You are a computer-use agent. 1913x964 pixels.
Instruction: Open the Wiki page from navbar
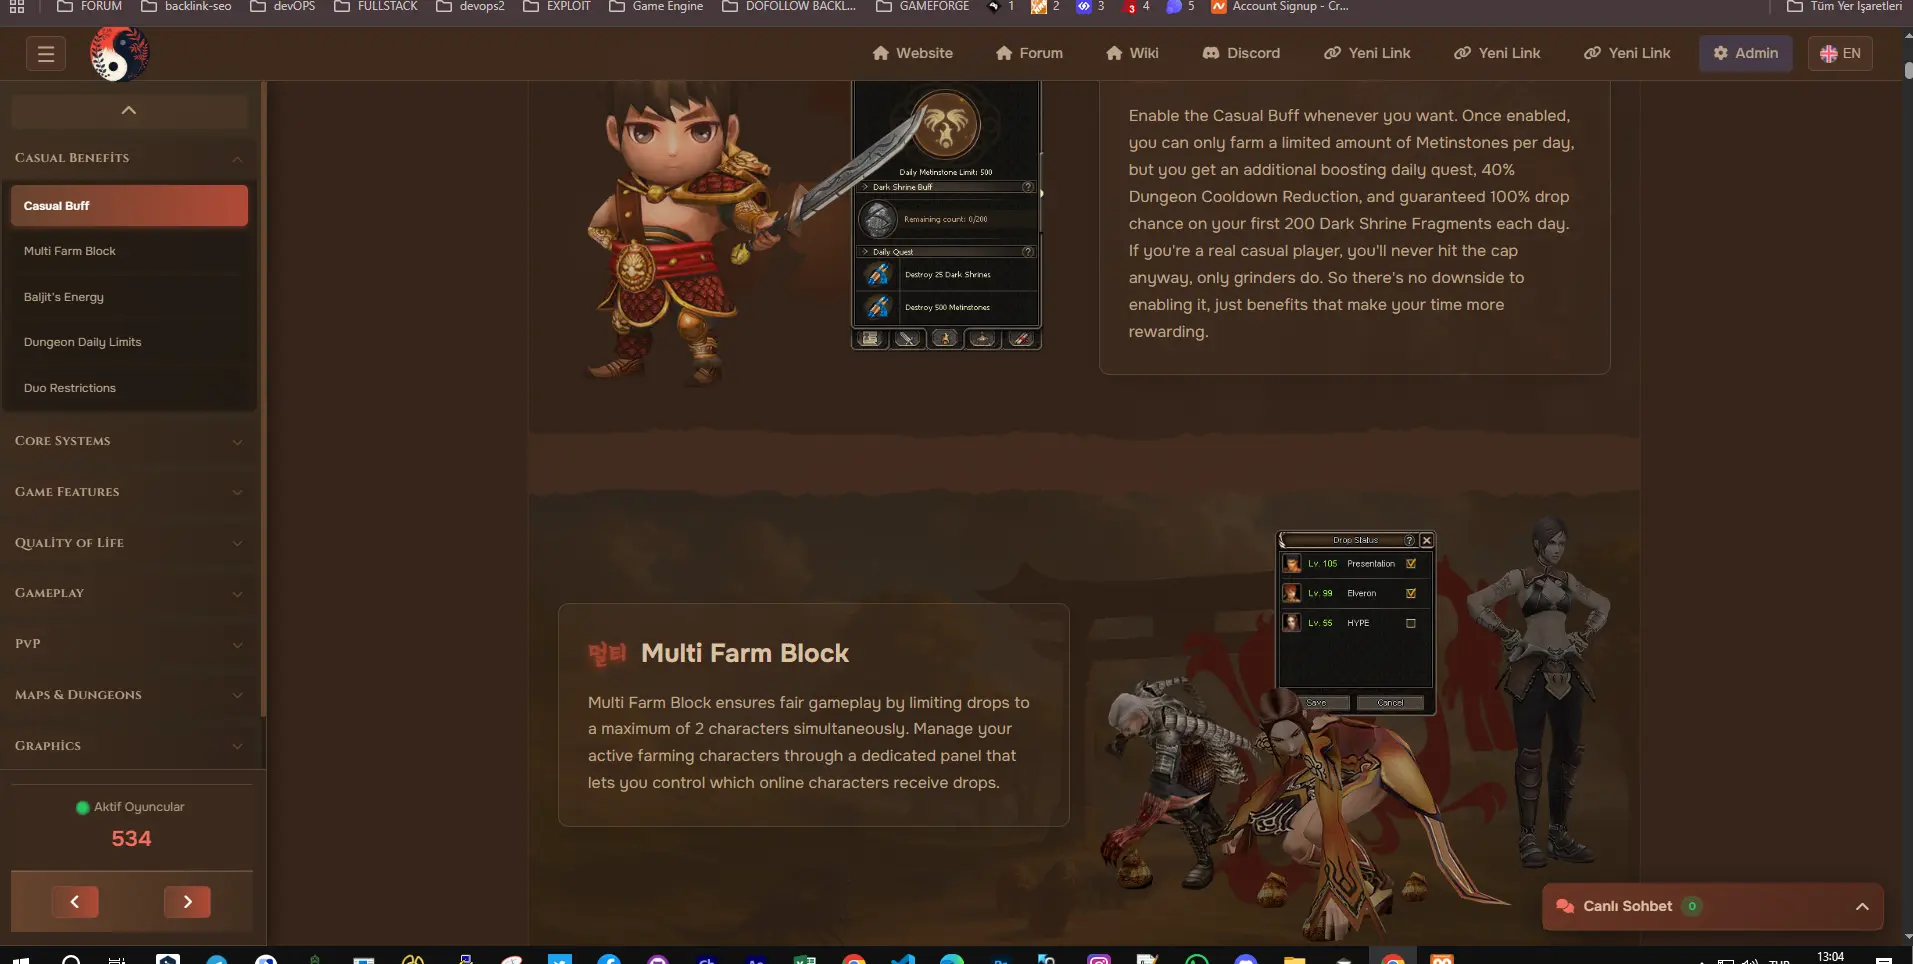tap(1132, 53)
